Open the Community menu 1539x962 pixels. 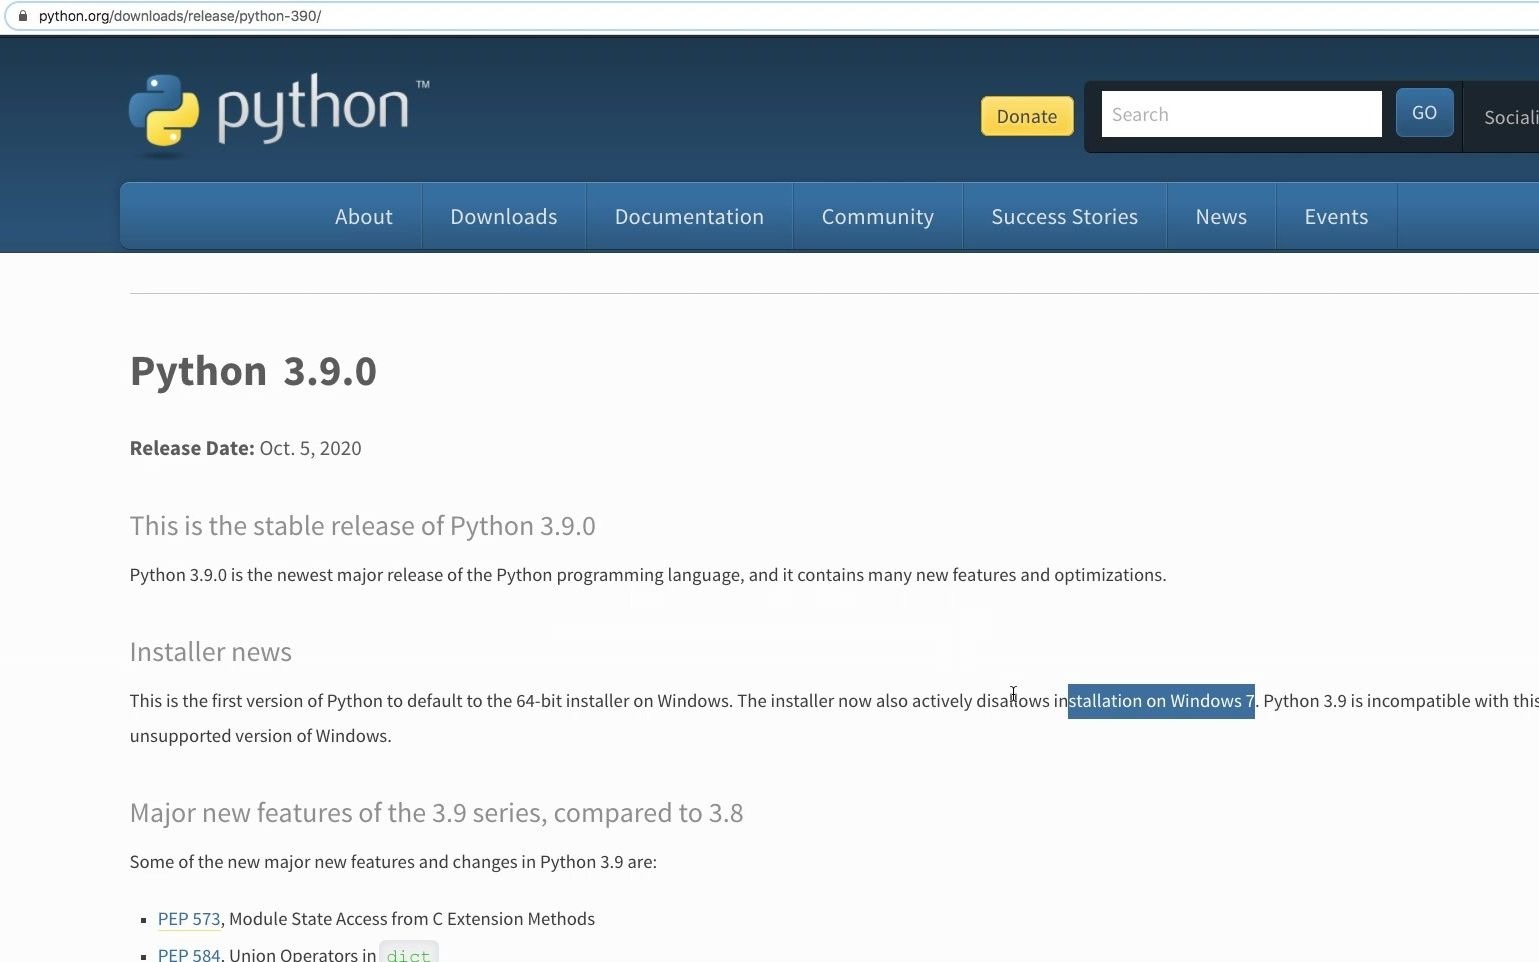[x=878, y=216]
